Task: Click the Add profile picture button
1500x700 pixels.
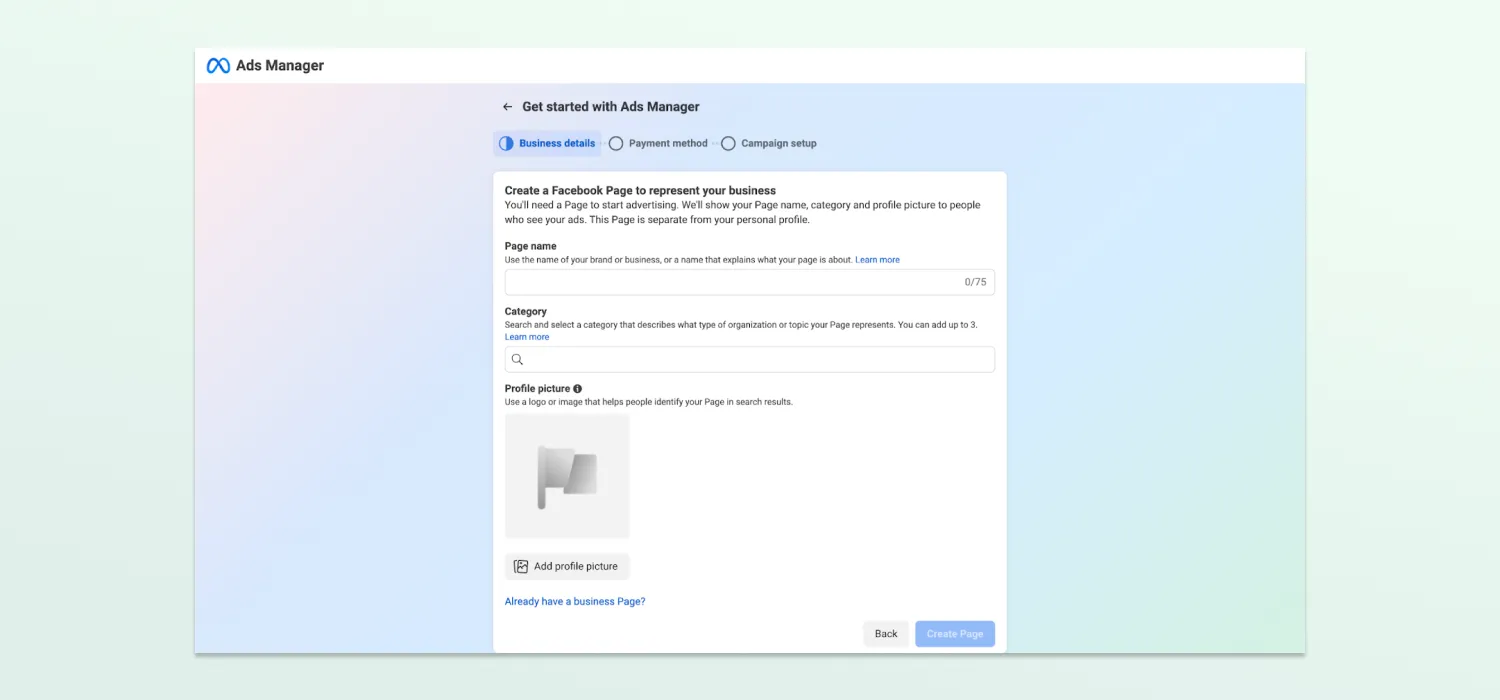Action: pos(567,566)
